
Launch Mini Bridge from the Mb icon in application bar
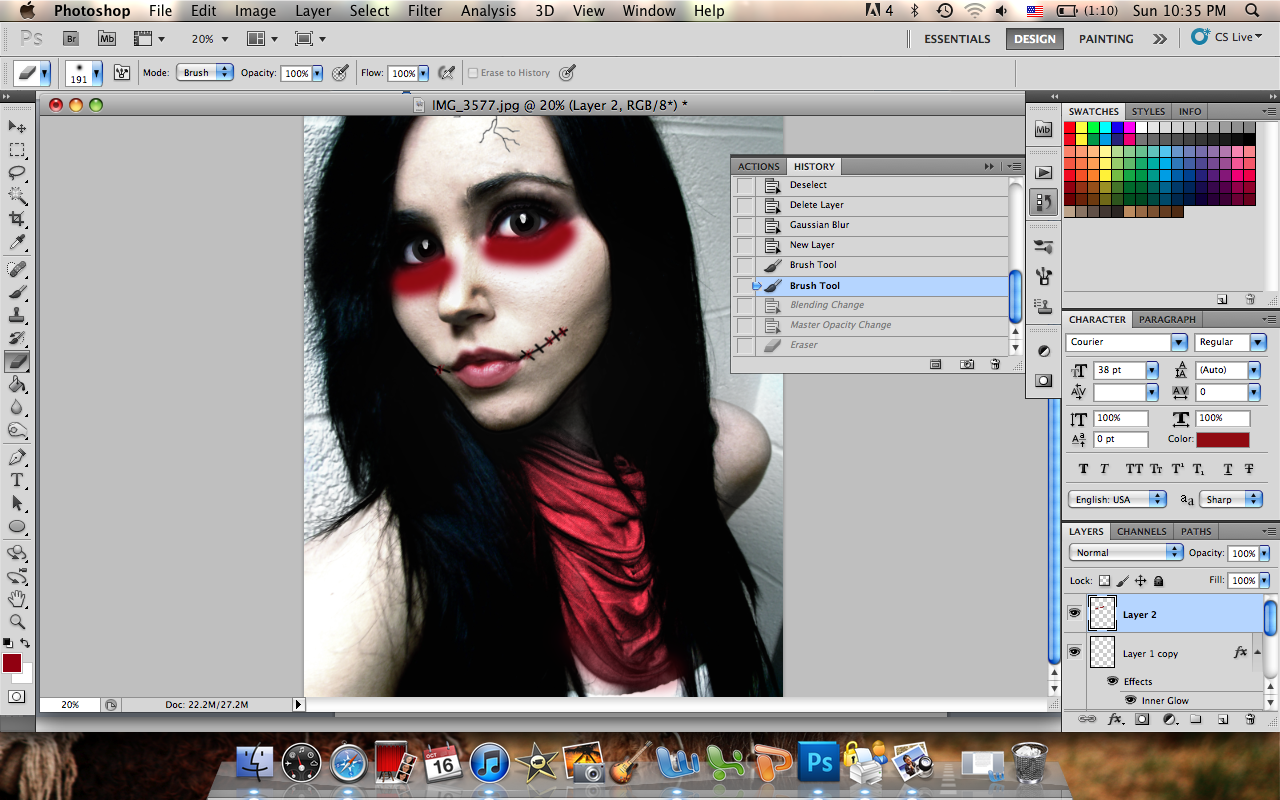click(107, 39)
